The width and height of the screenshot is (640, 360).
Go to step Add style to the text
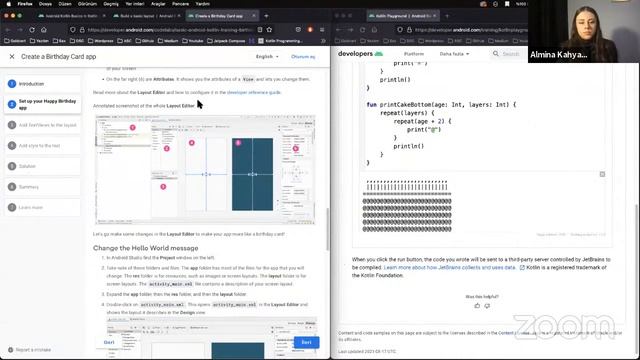[42, 146]
